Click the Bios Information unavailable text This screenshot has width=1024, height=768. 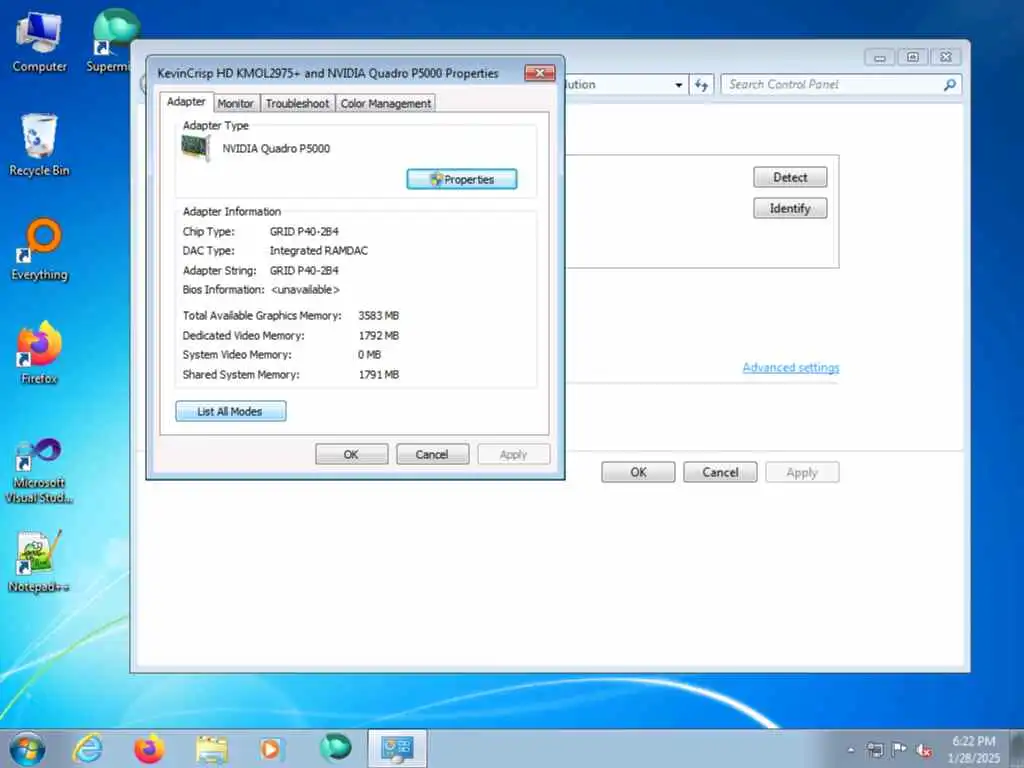(x=305, y=290)
